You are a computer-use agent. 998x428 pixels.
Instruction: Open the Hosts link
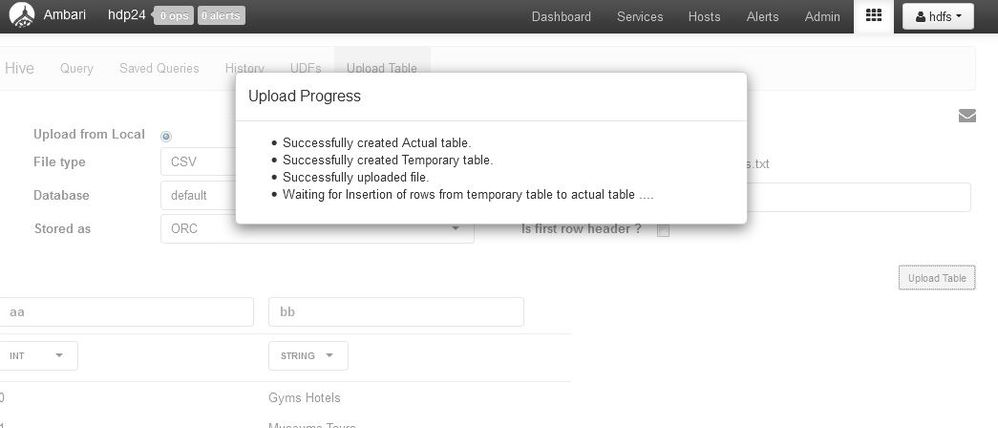point(704,17)
